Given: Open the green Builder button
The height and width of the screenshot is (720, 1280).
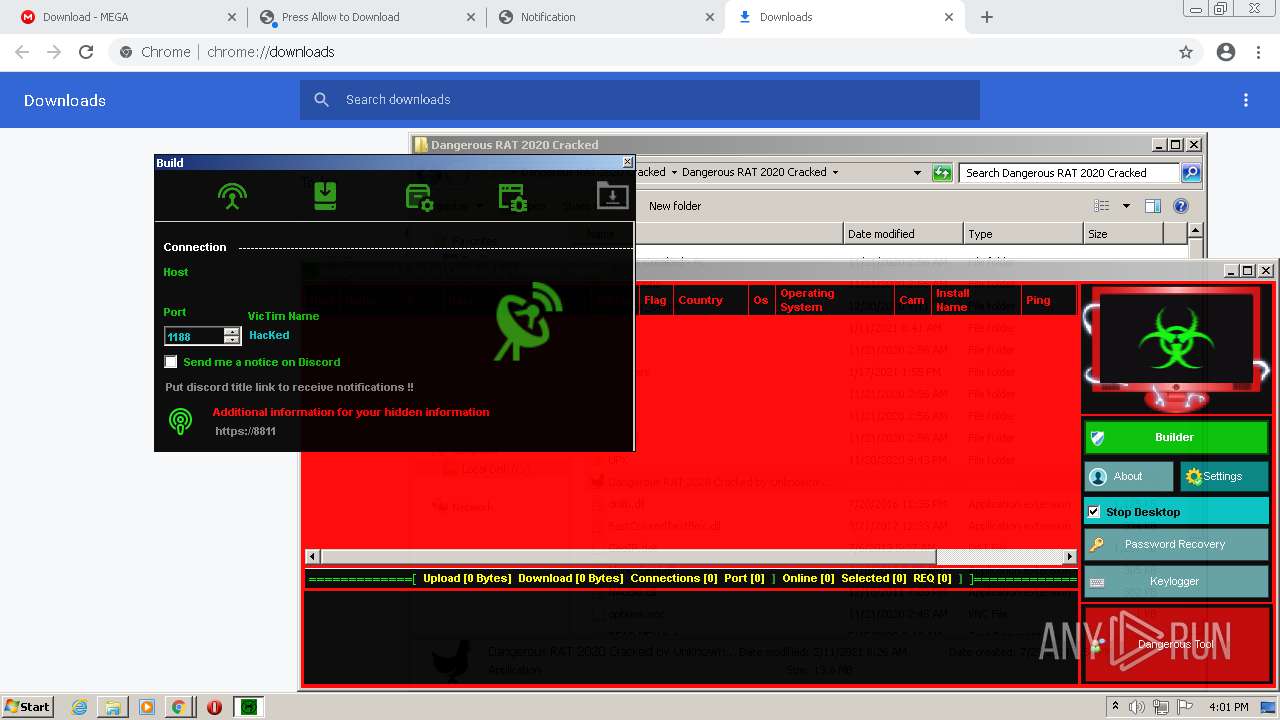Looking at the screenshot, I should coord(1176,438).
